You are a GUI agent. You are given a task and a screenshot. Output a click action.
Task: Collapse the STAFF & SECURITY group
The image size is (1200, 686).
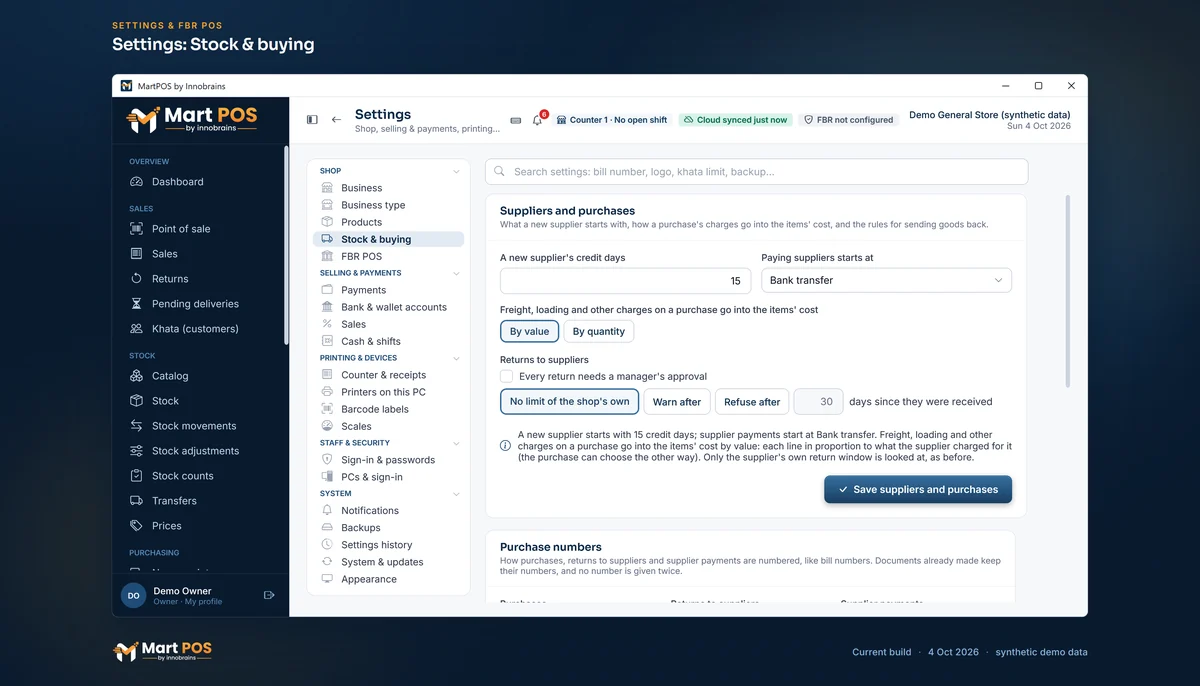[456, 443]
